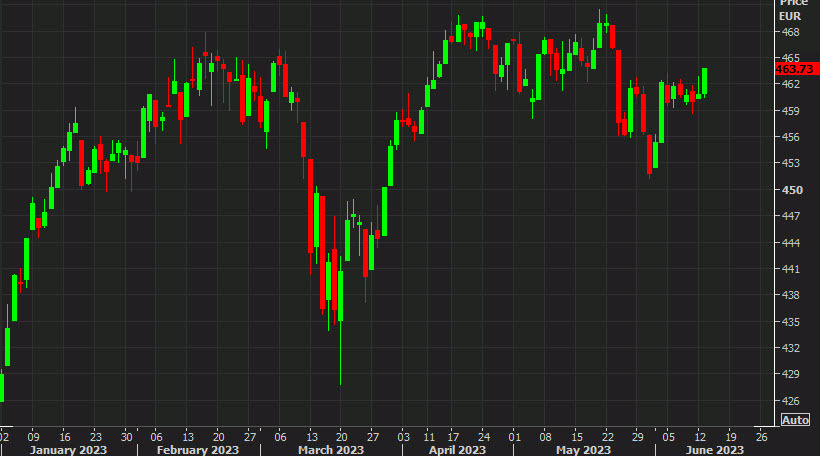
Task: Select the EUR currency label
Action: click(790, 16)
